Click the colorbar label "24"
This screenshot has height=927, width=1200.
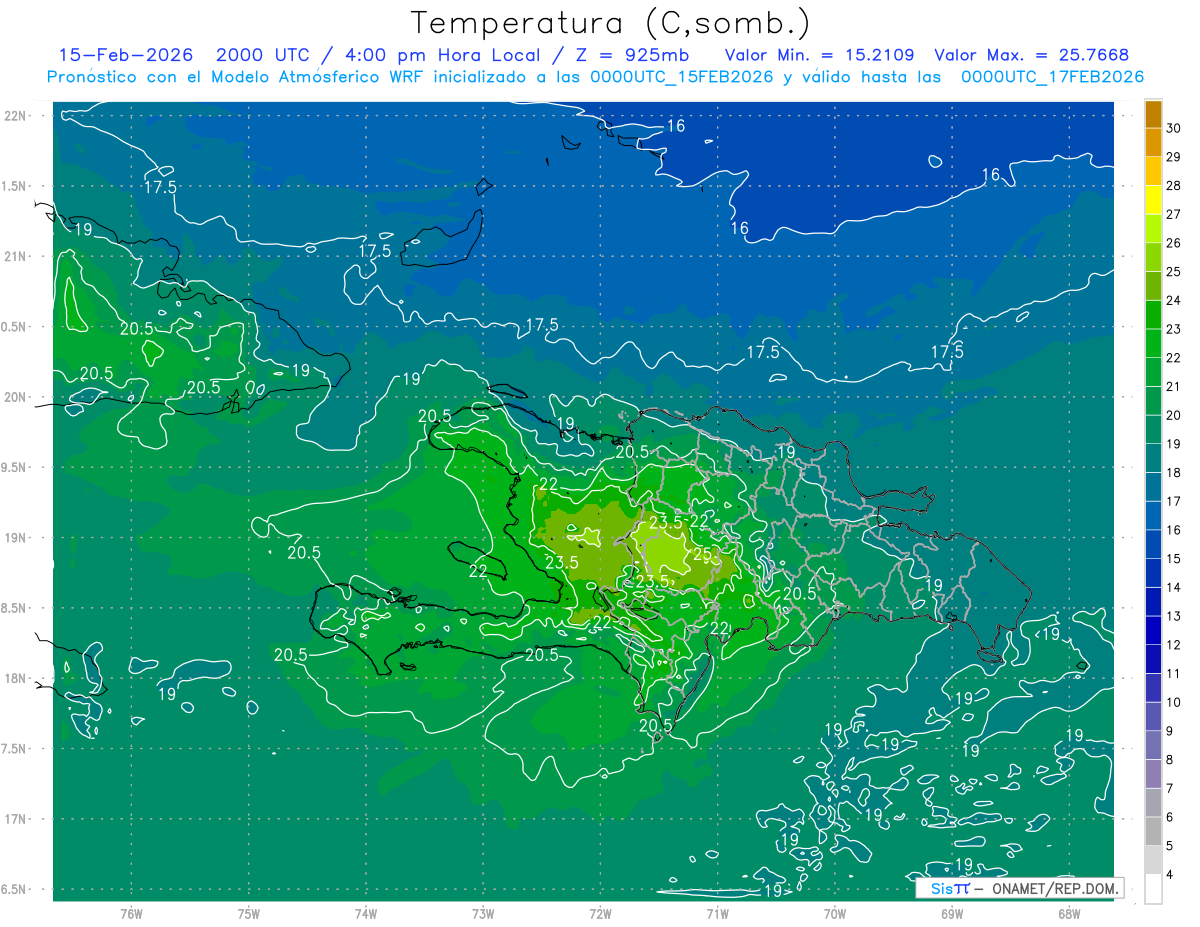(1174, 300)
